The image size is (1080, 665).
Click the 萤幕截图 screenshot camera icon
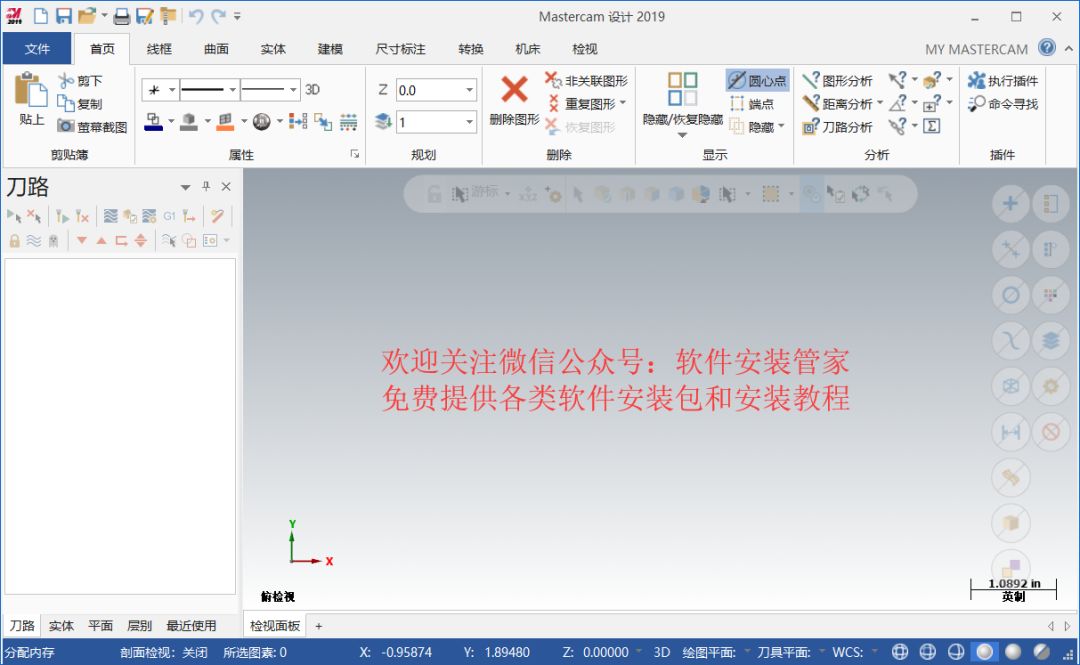pos(66,127)
